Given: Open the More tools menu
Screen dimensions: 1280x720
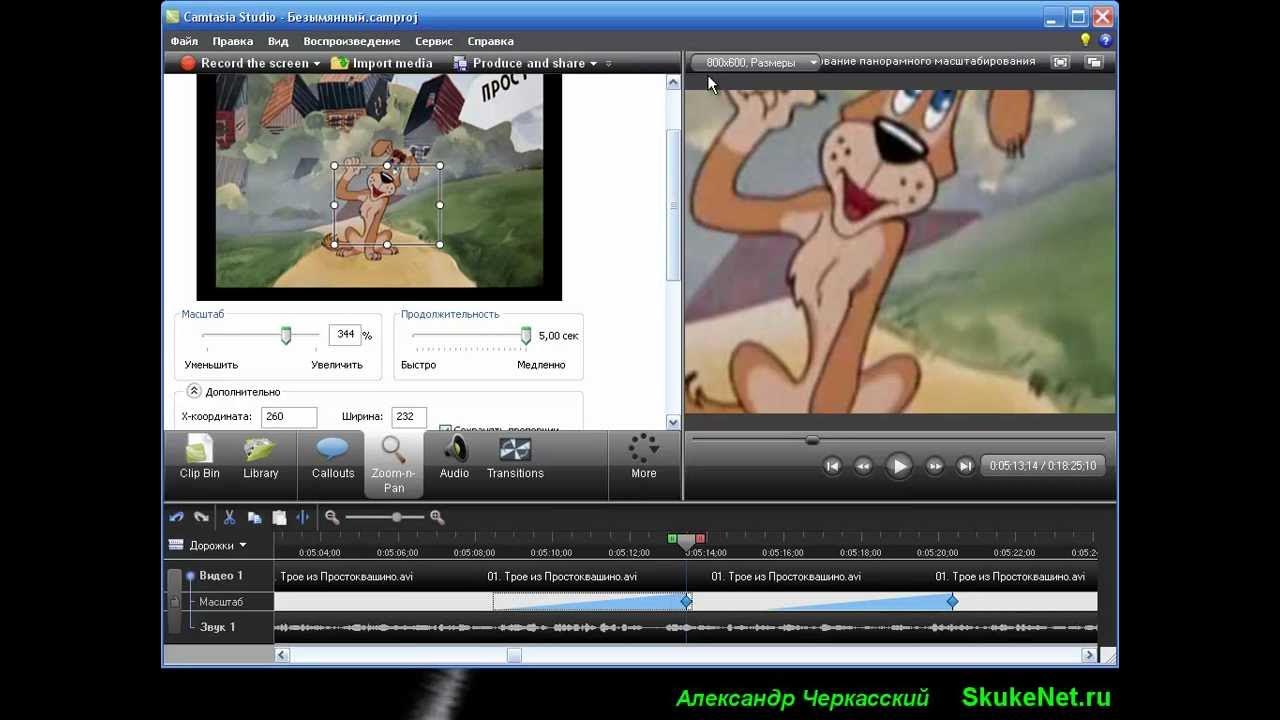Looking at the screenshot, I should coord(644,458).
